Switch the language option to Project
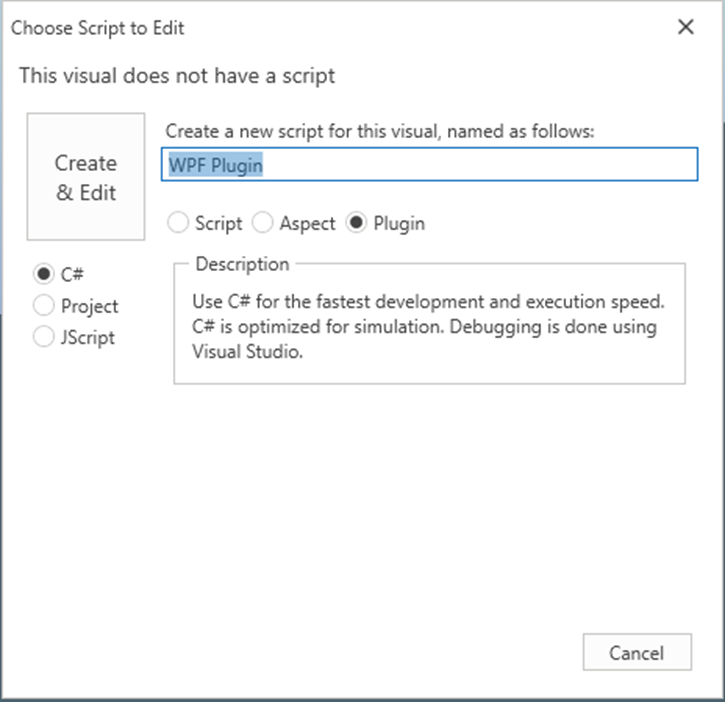 (44, 305)
